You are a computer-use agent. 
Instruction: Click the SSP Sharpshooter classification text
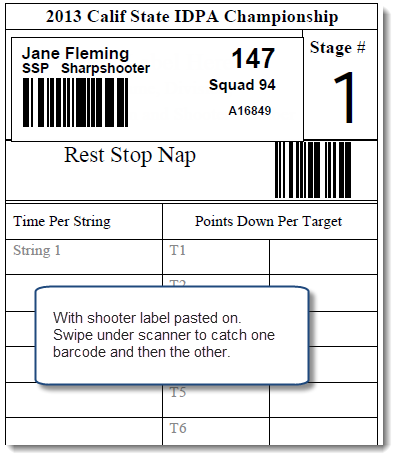click(86, 68)
